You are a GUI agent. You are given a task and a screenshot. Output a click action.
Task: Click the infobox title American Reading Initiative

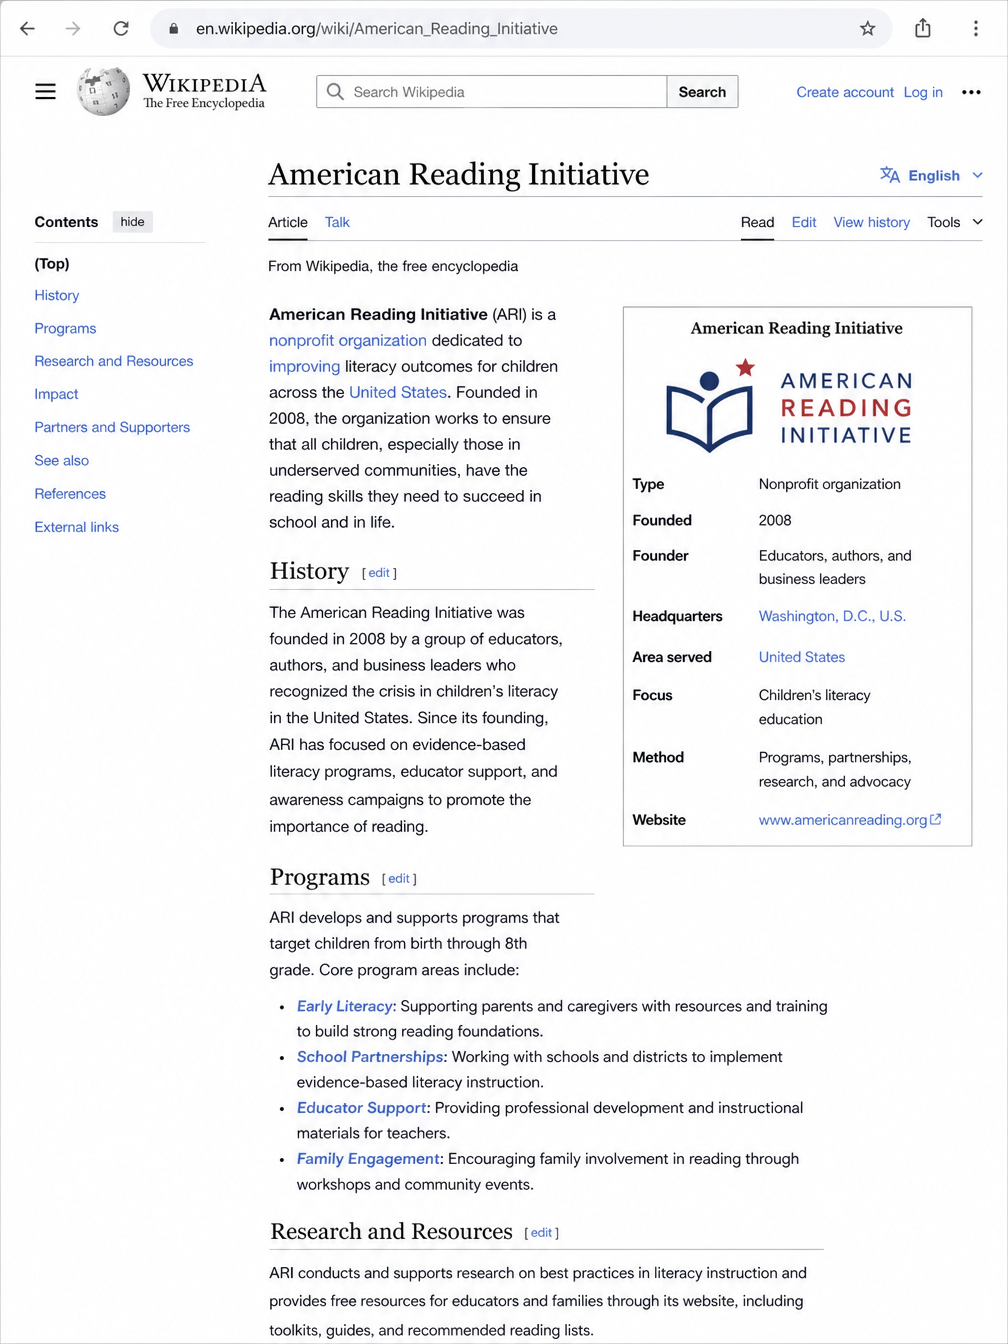797,328
